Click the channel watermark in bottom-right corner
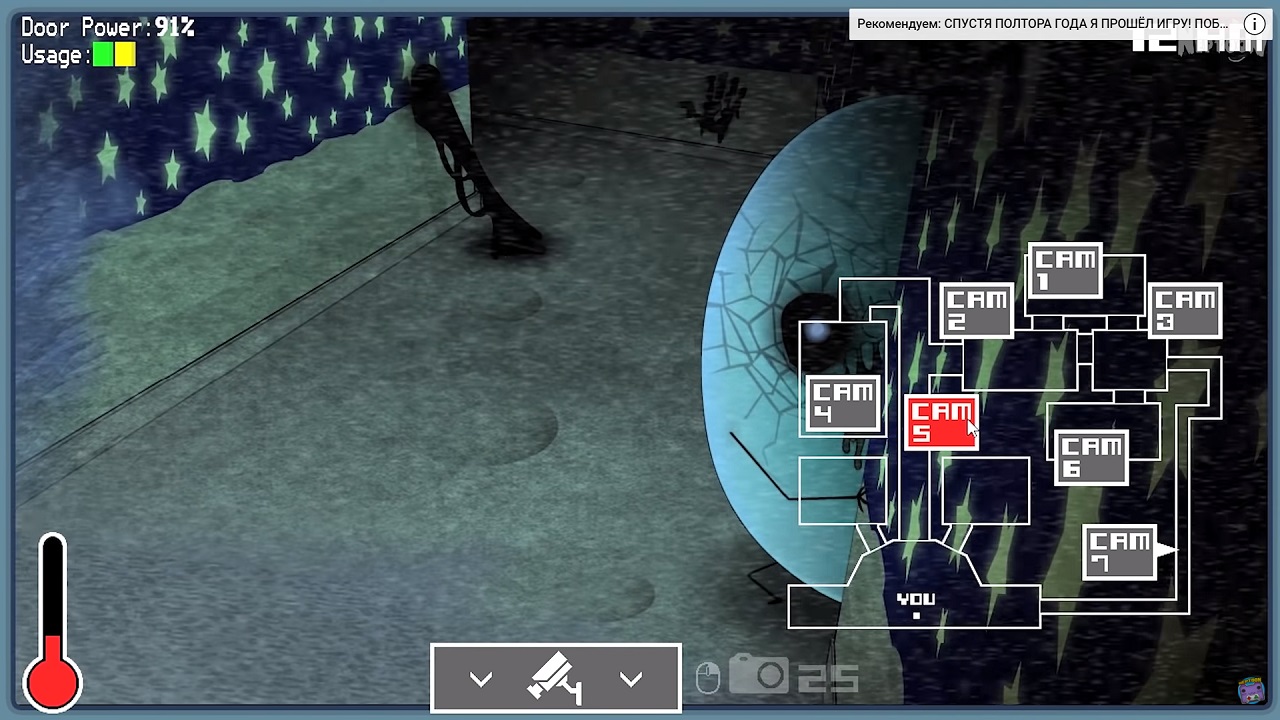The height and width of the screenshot is (720, 1280). click(1251, 691)
